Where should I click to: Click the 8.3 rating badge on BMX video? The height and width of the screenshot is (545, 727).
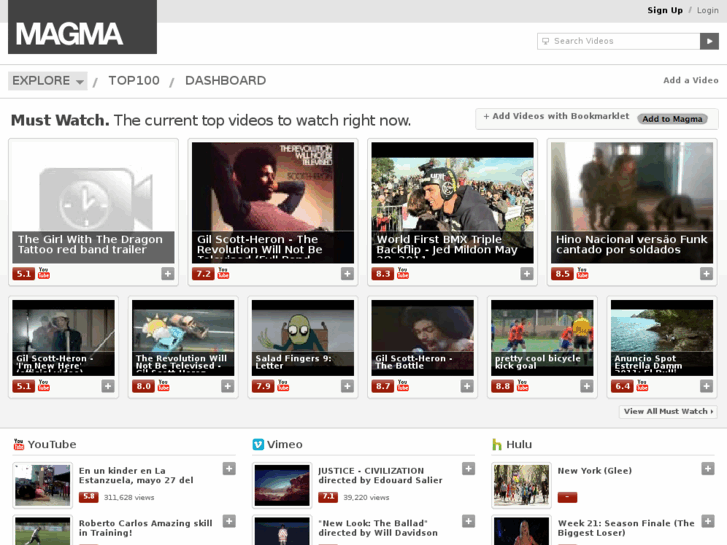(x=383, y=274)
